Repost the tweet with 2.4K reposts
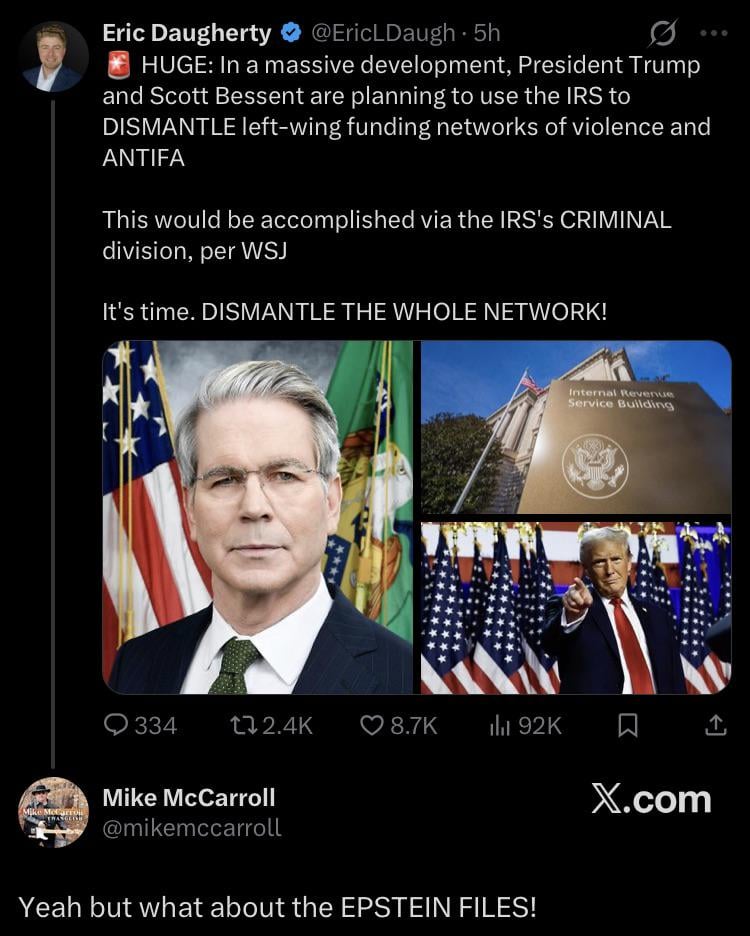 coord(271,725)
